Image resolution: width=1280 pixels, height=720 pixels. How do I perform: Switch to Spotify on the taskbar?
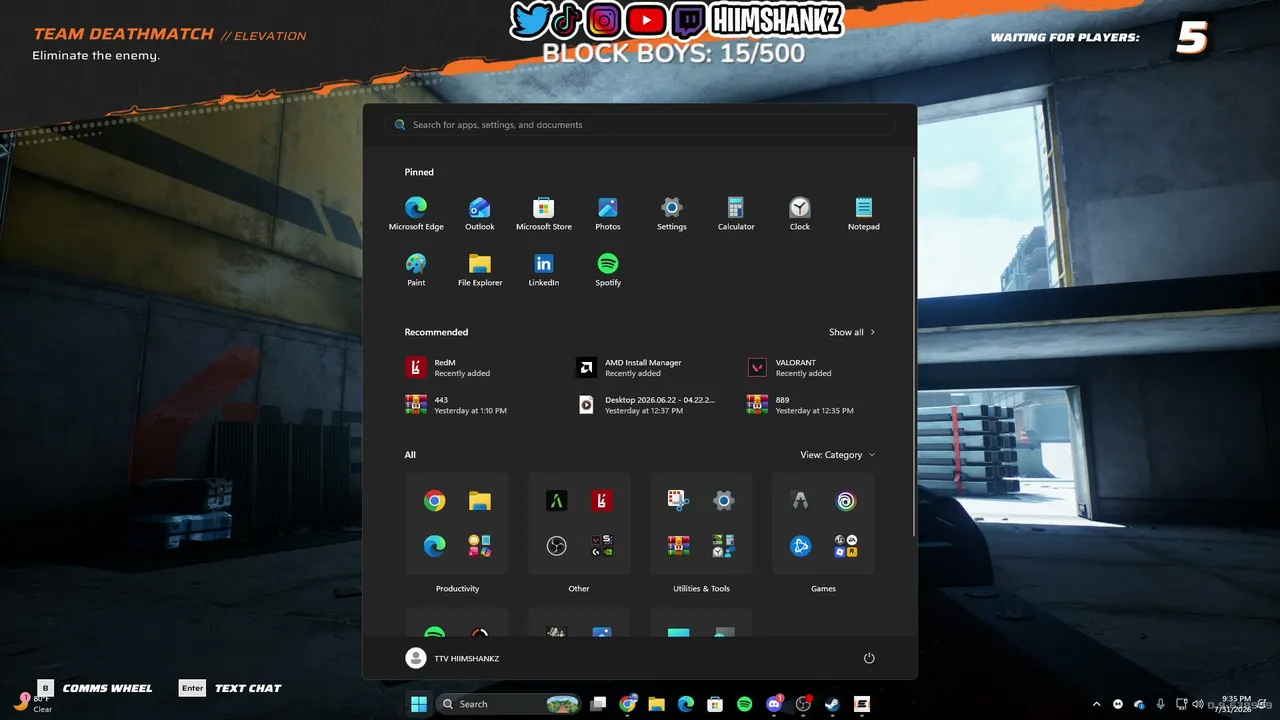(744, 704)
